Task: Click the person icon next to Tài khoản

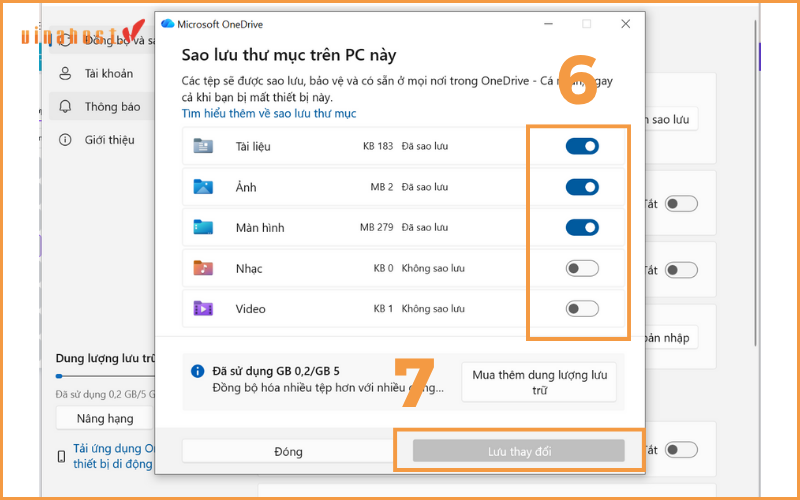Action: 66,73
